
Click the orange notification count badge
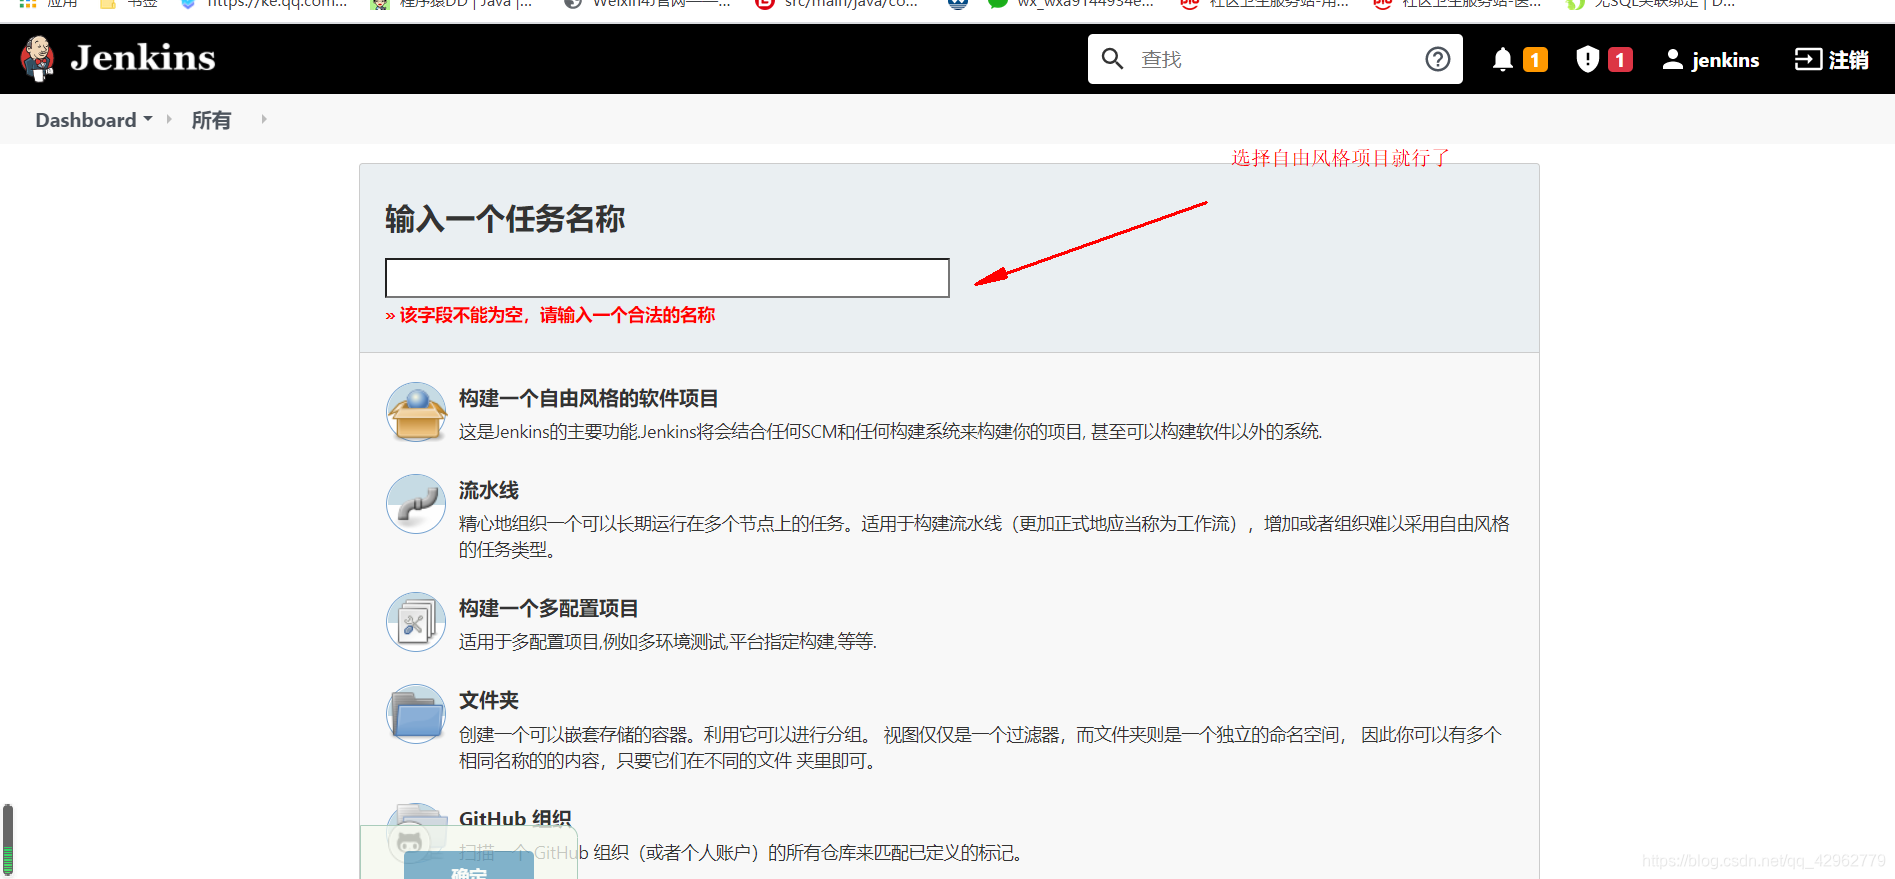(1535, 60)
